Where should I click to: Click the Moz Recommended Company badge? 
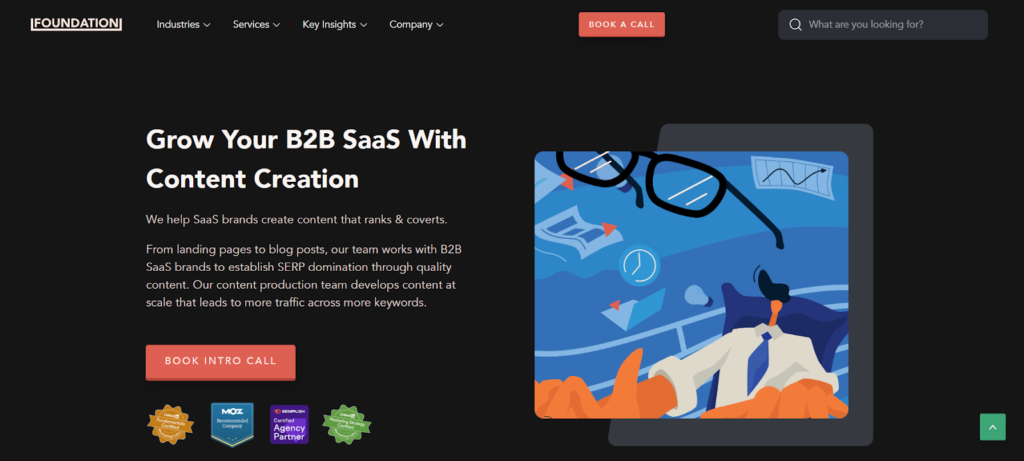[x=232, y=424]
